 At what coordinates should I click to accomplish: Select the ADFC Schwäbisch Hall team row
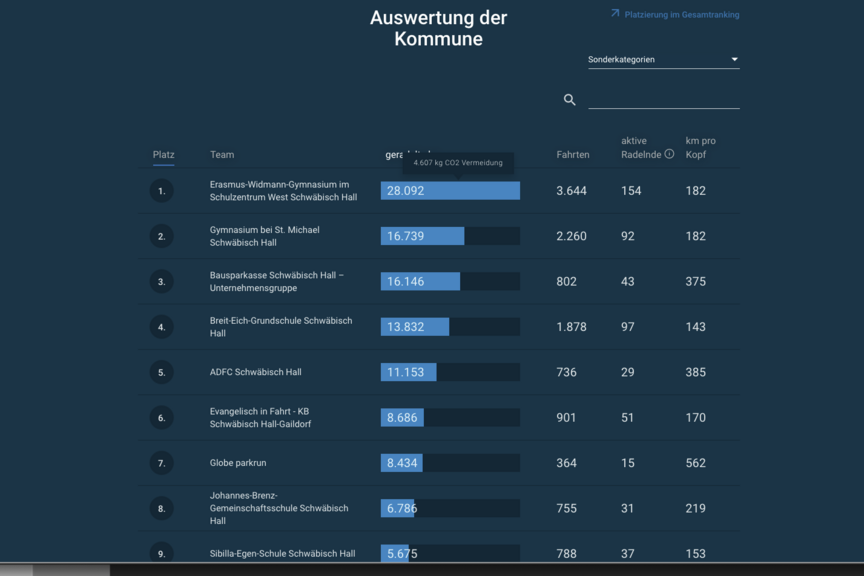tap(439, 372)
